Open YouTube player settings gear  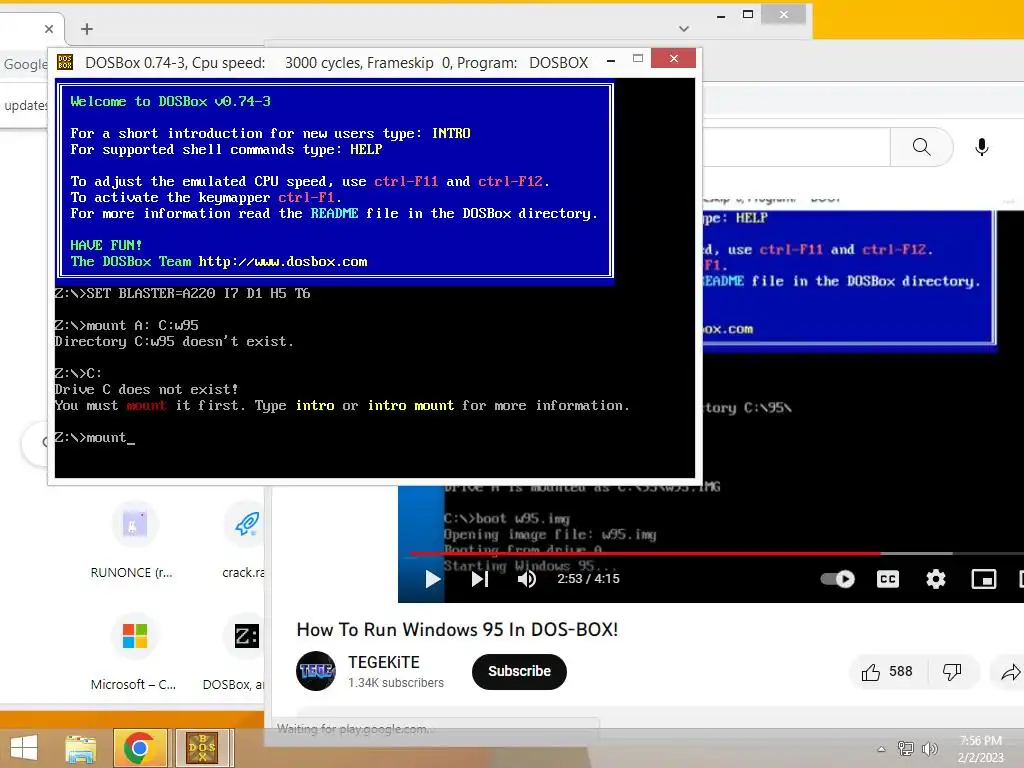pos(936,579)
